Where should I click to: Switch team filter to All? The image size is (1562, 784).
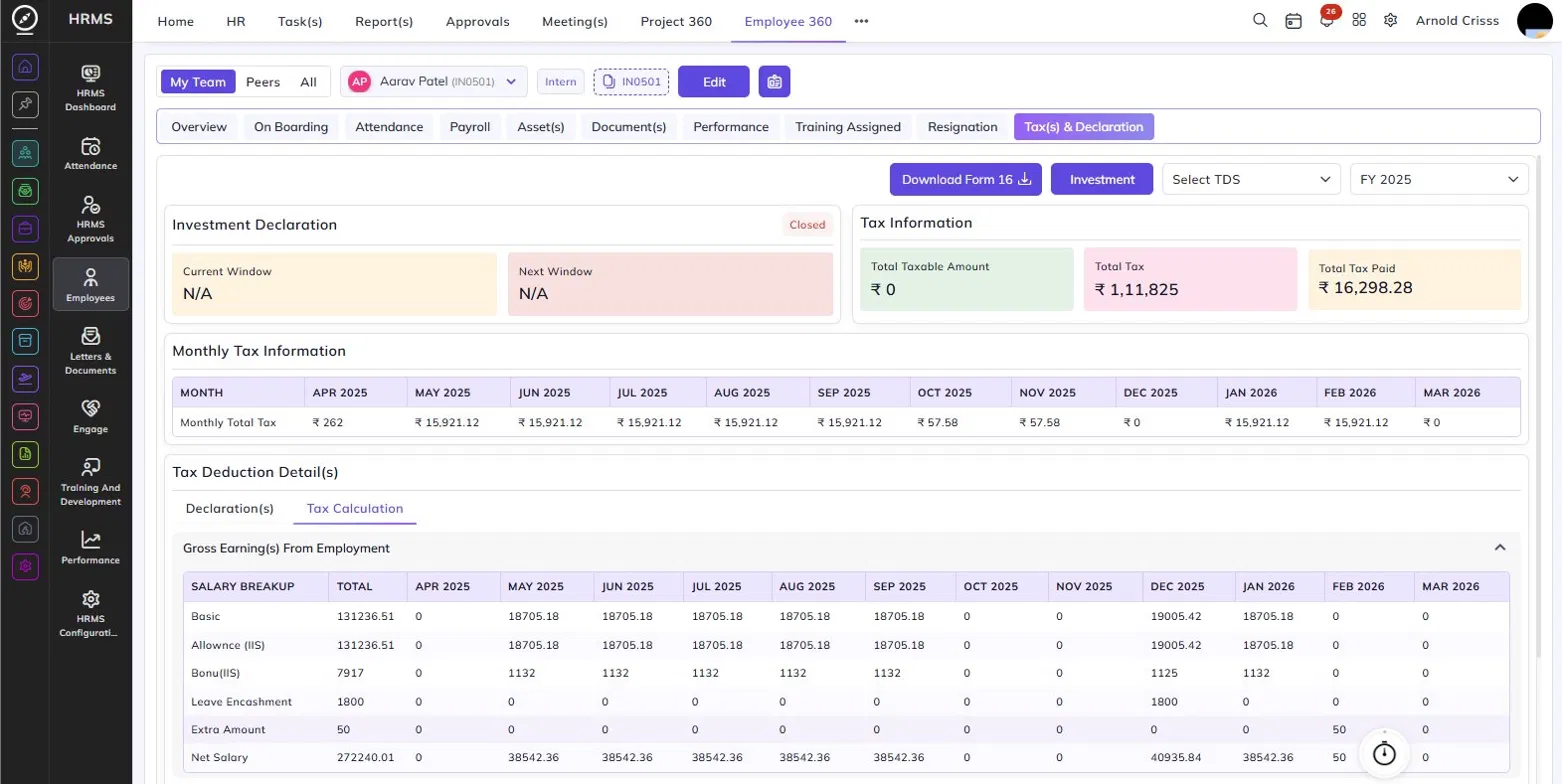pyautogui.click(x=308, y=82)
